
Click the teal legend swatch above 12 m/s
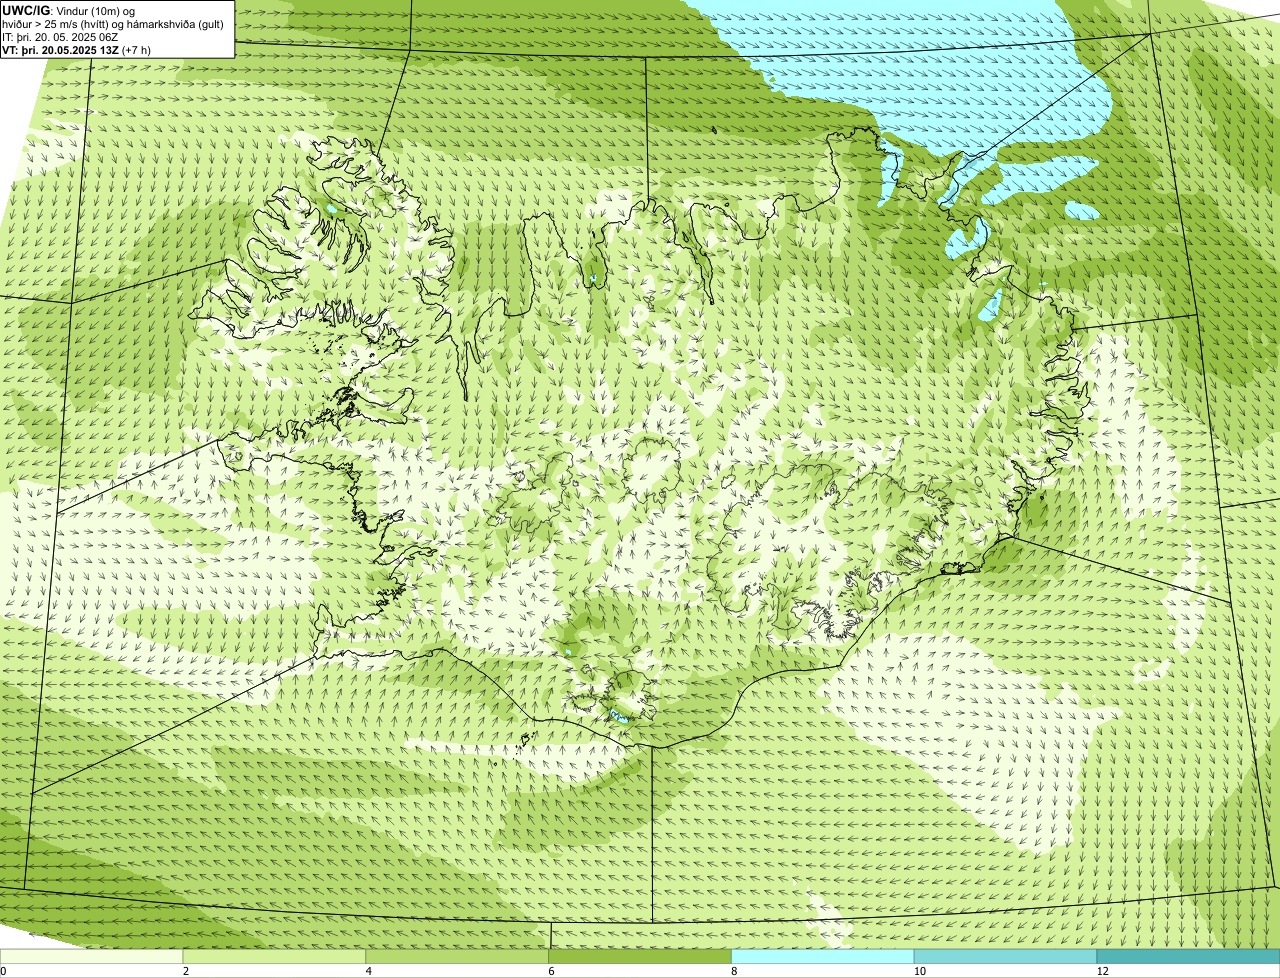pos(1188,956)
